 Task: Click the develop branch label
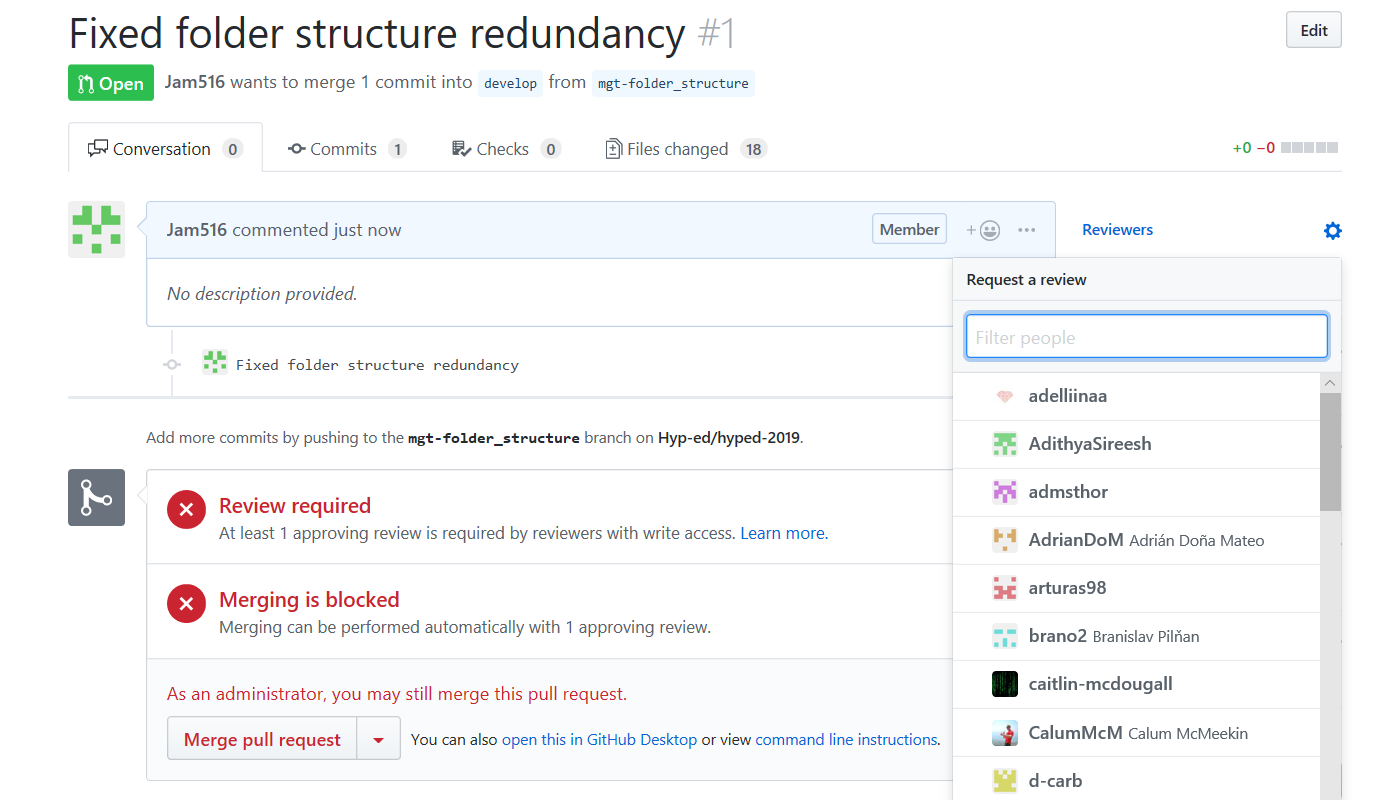(510, 83)
